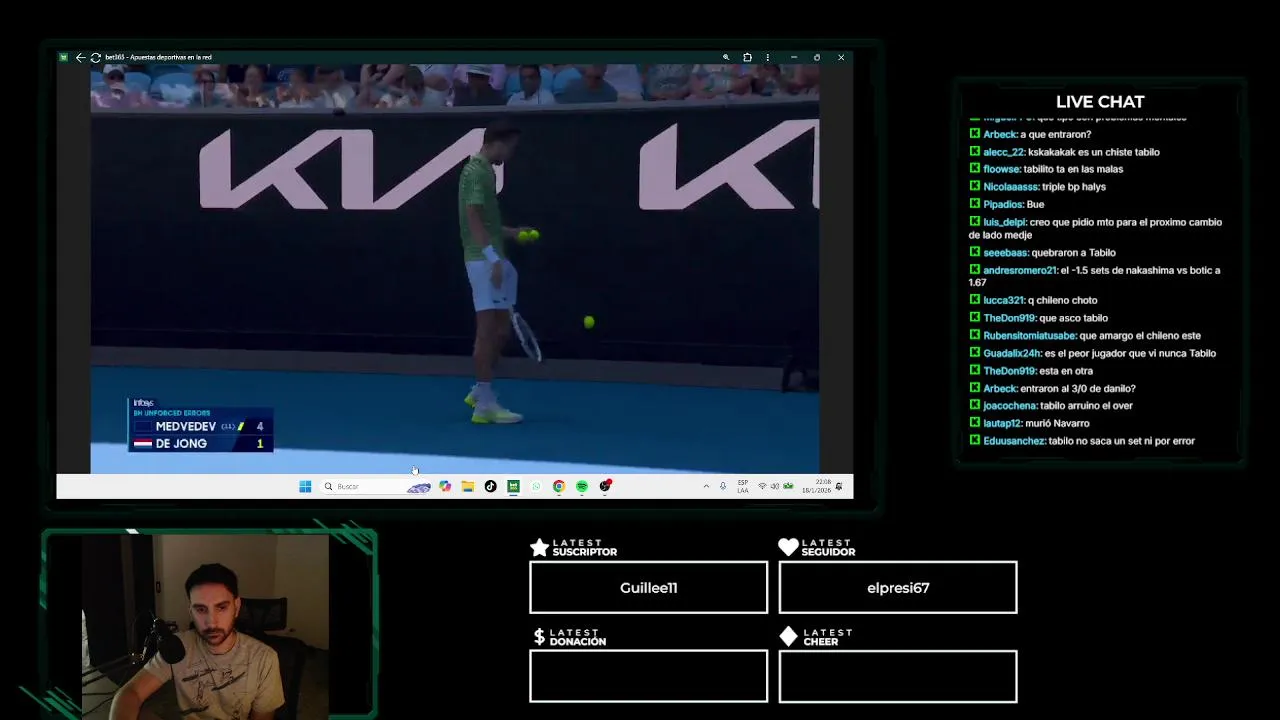
Task: Click the LIVE CHAT heading
Action: coord(1100,102)
